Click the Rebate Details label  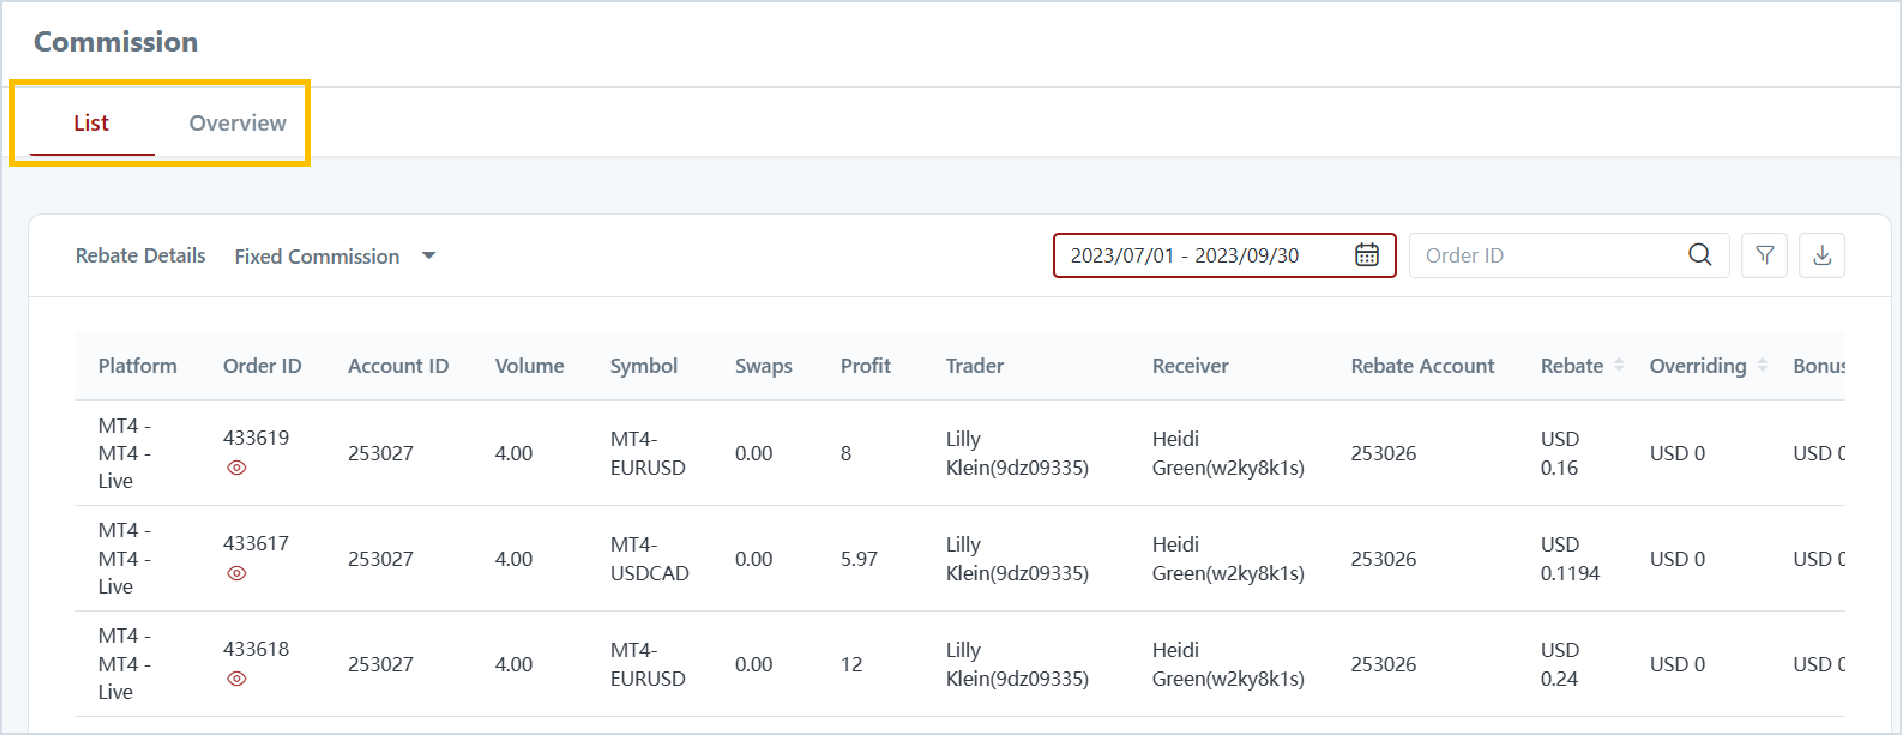click(x=140, y=256)
